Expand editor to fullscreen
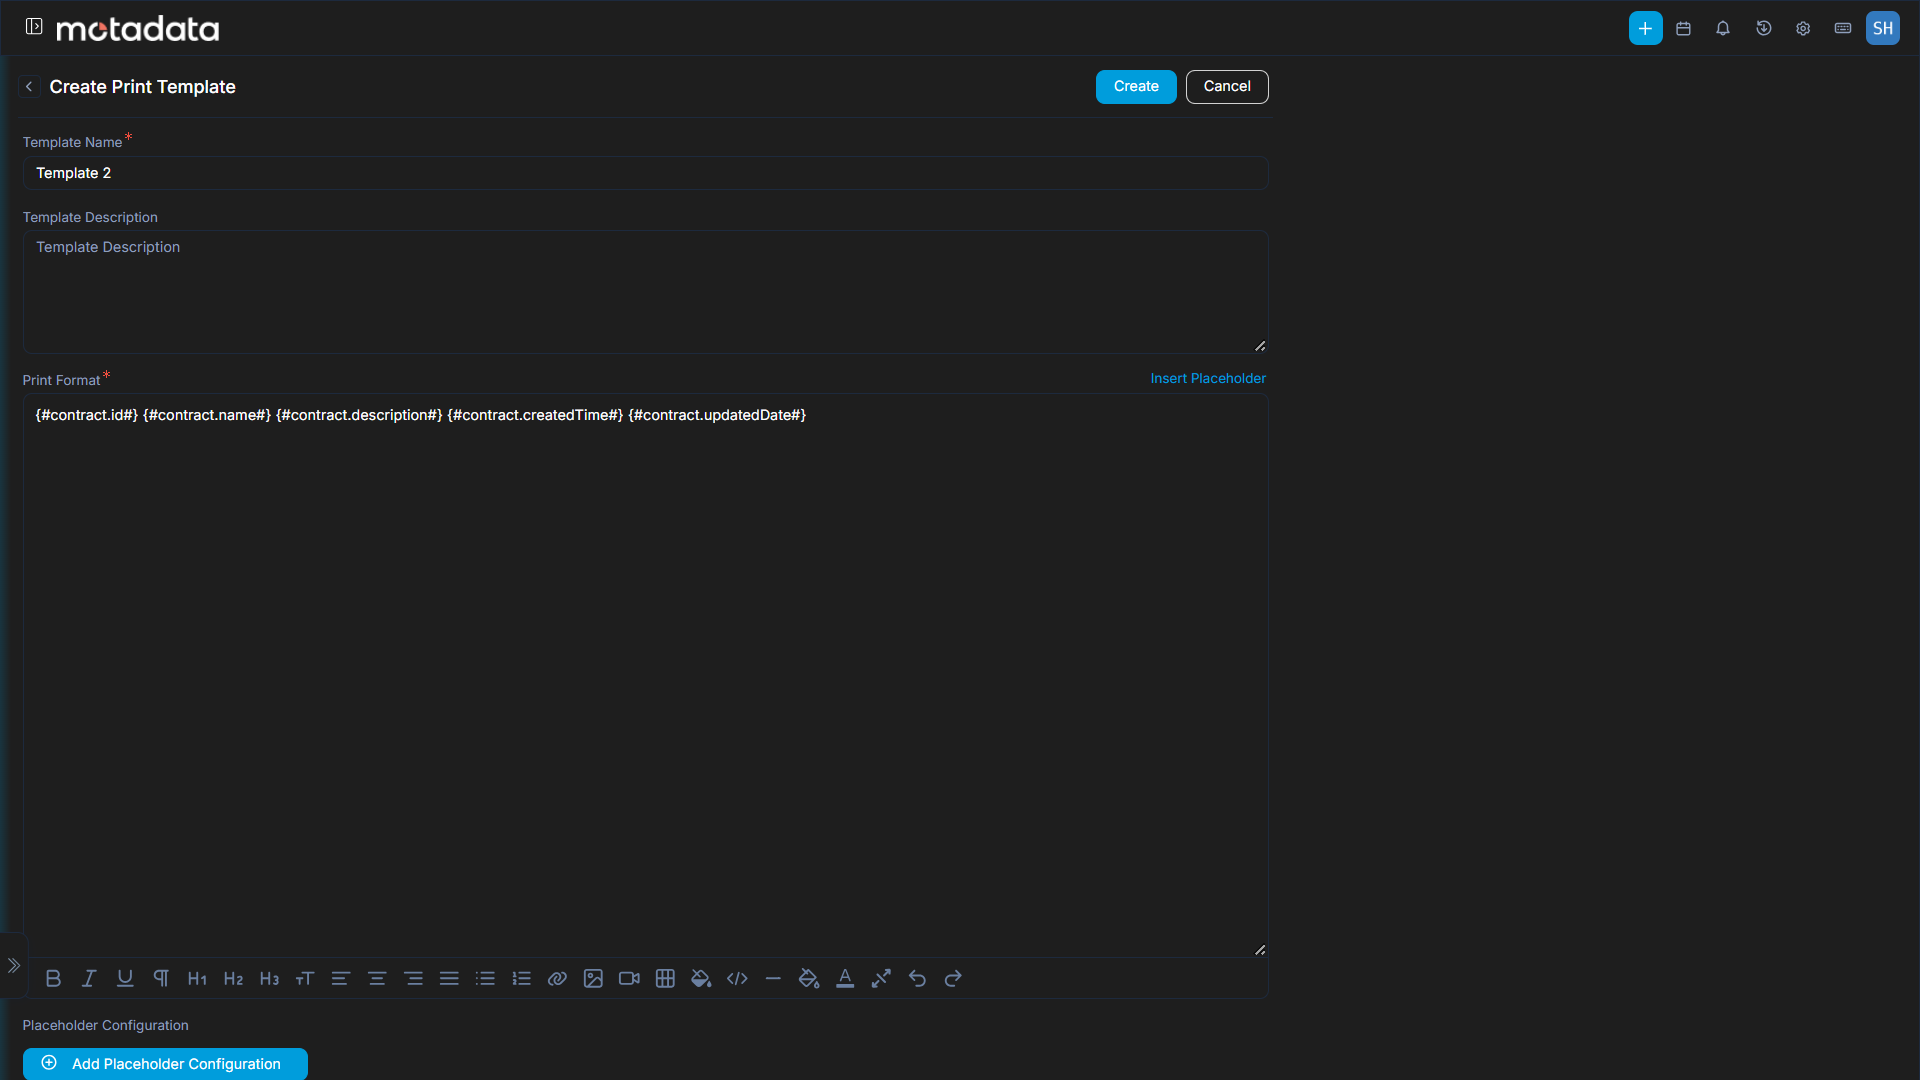This screenshot has height=1080, width=1920. 881,979
